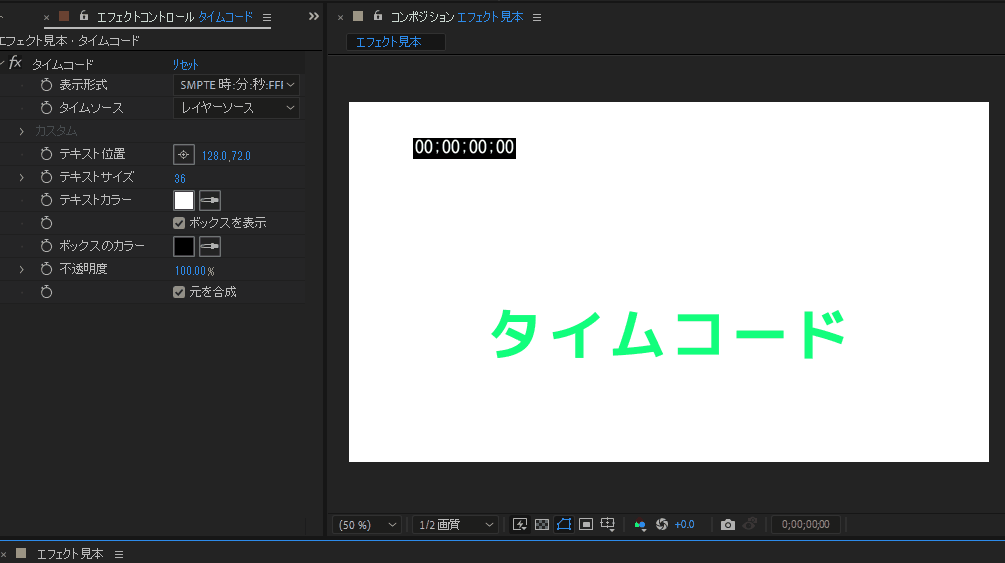Screen dimensions: 1005x563
Task: Toggle lock on コンポジション panel
Action: (378, 16)
